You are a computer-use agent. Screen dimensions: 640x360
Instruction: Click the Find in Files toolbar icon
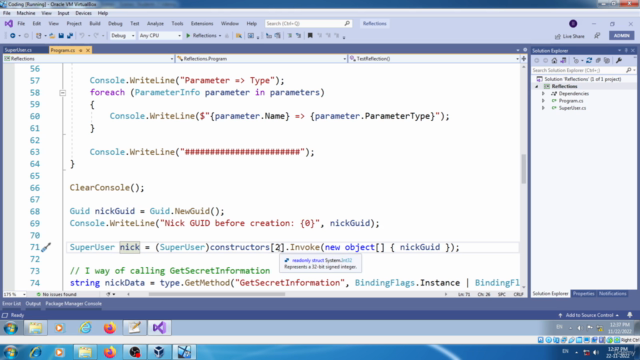[x=239, y=36]
